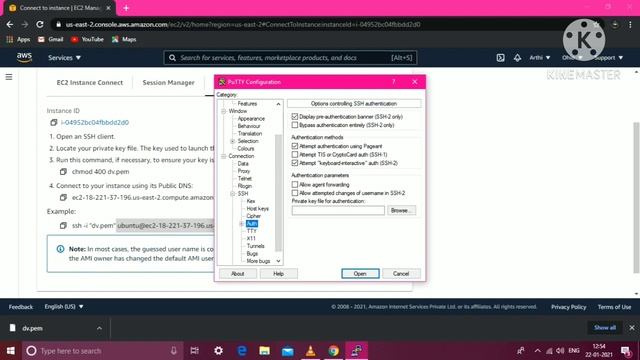The width and height of the screenshot is (640, 360).
Task: Open VLC media player on taskbar
Action: (x=311, y=351)
